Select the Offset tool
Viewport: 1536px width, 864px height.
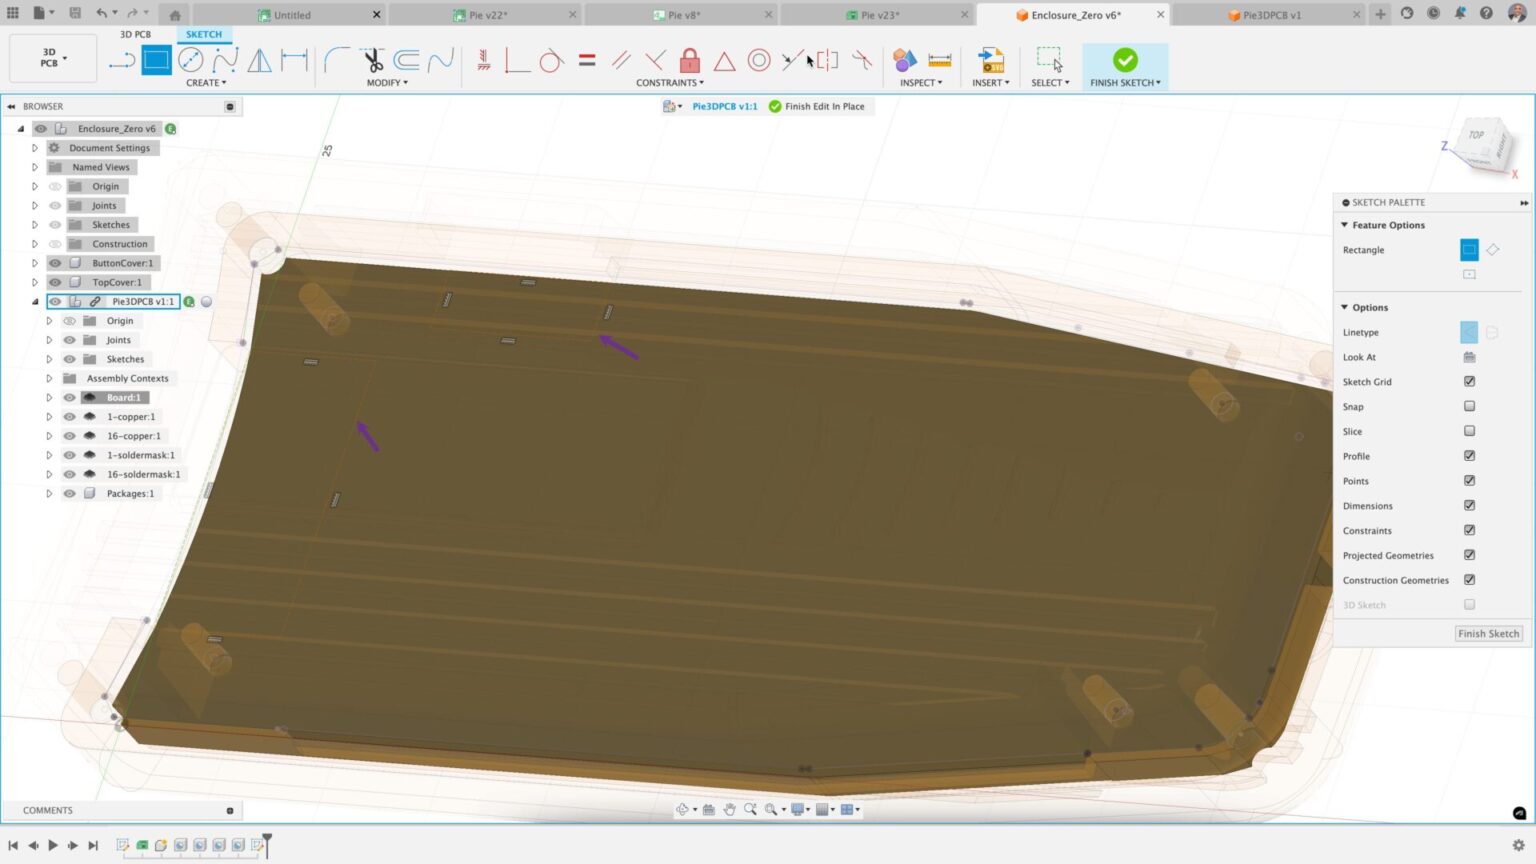pyautogui.click(x=405, y=60)
